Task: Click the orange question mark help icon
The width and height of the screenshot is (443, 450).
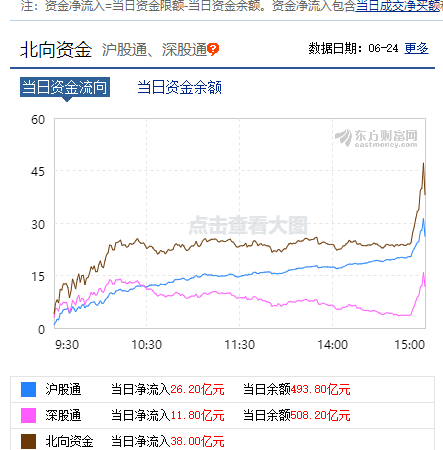Action: click(x=213, y=49)
